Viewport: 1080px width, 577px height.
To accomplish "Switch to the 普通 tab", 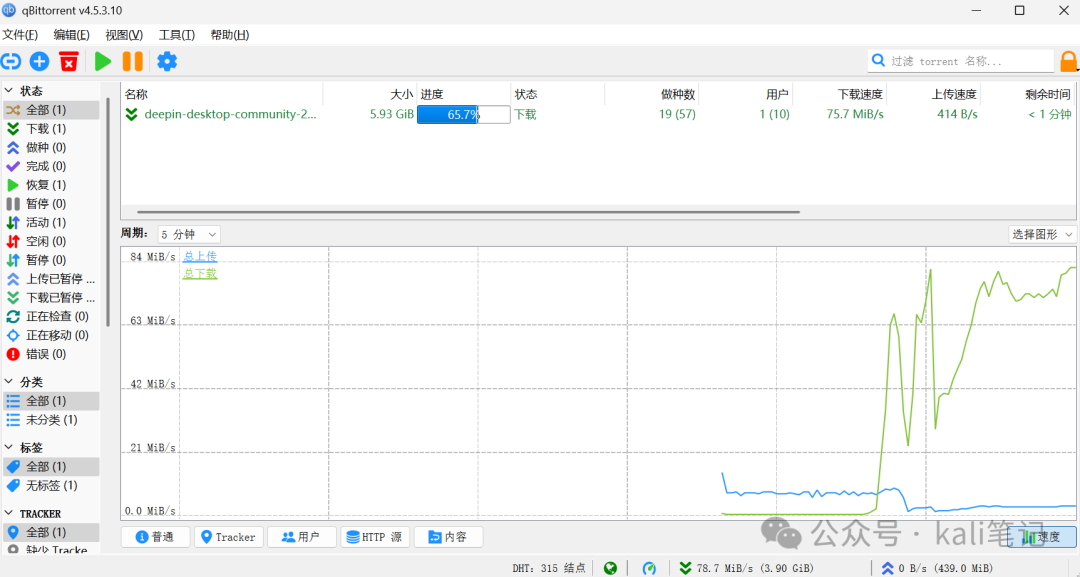I will click(156, 537).
